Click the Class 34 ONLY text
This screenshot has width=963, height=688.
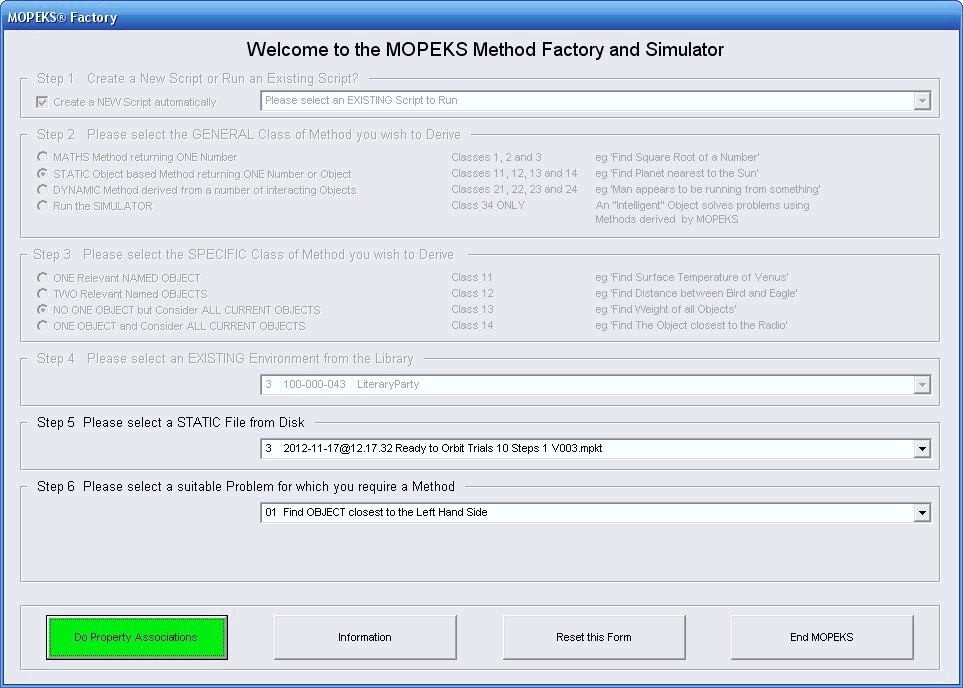pos(488,205)
